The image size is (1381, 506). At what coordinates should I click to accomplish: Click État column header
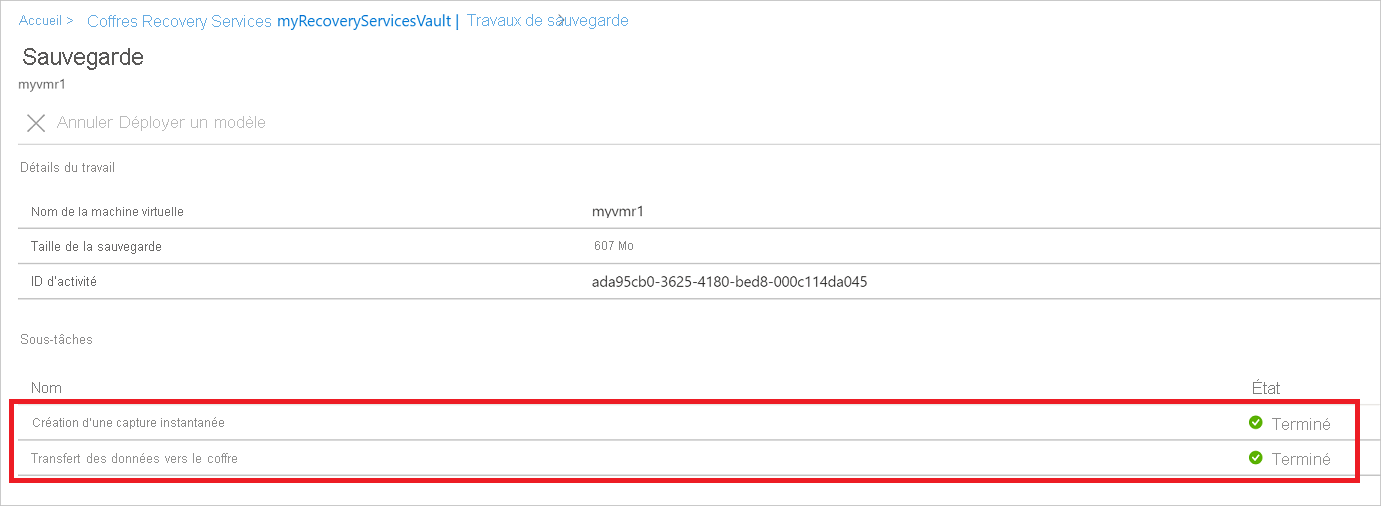[x=1266, y=387]
